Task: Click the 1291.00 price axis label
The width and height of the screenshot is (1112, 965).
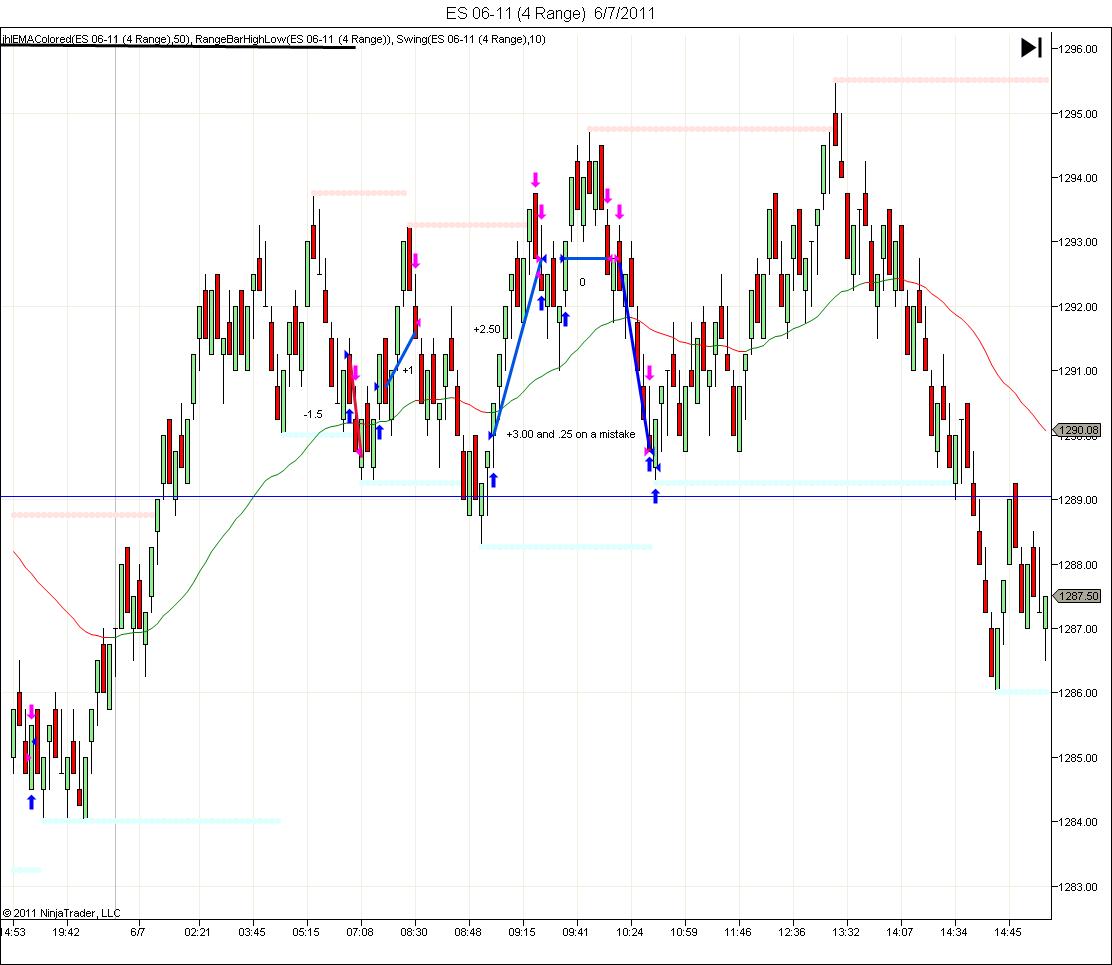Action: point(1078,371)
